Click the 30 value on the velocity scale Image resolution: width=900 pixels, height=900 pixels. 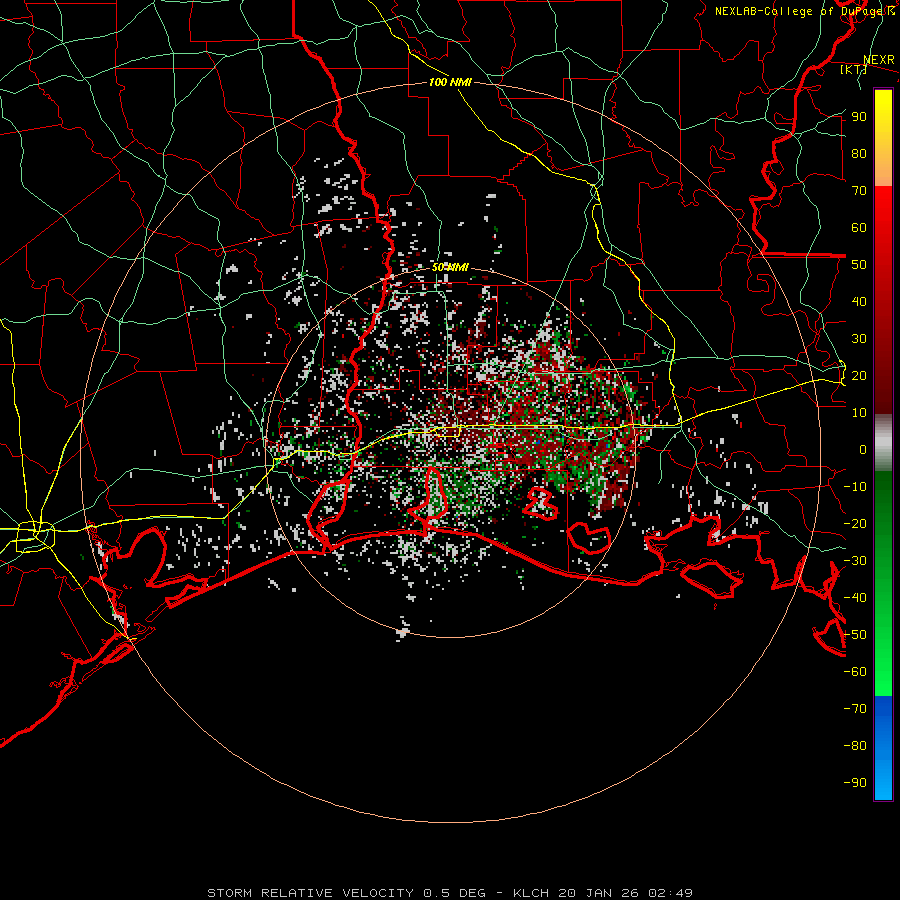pos(859,339)
